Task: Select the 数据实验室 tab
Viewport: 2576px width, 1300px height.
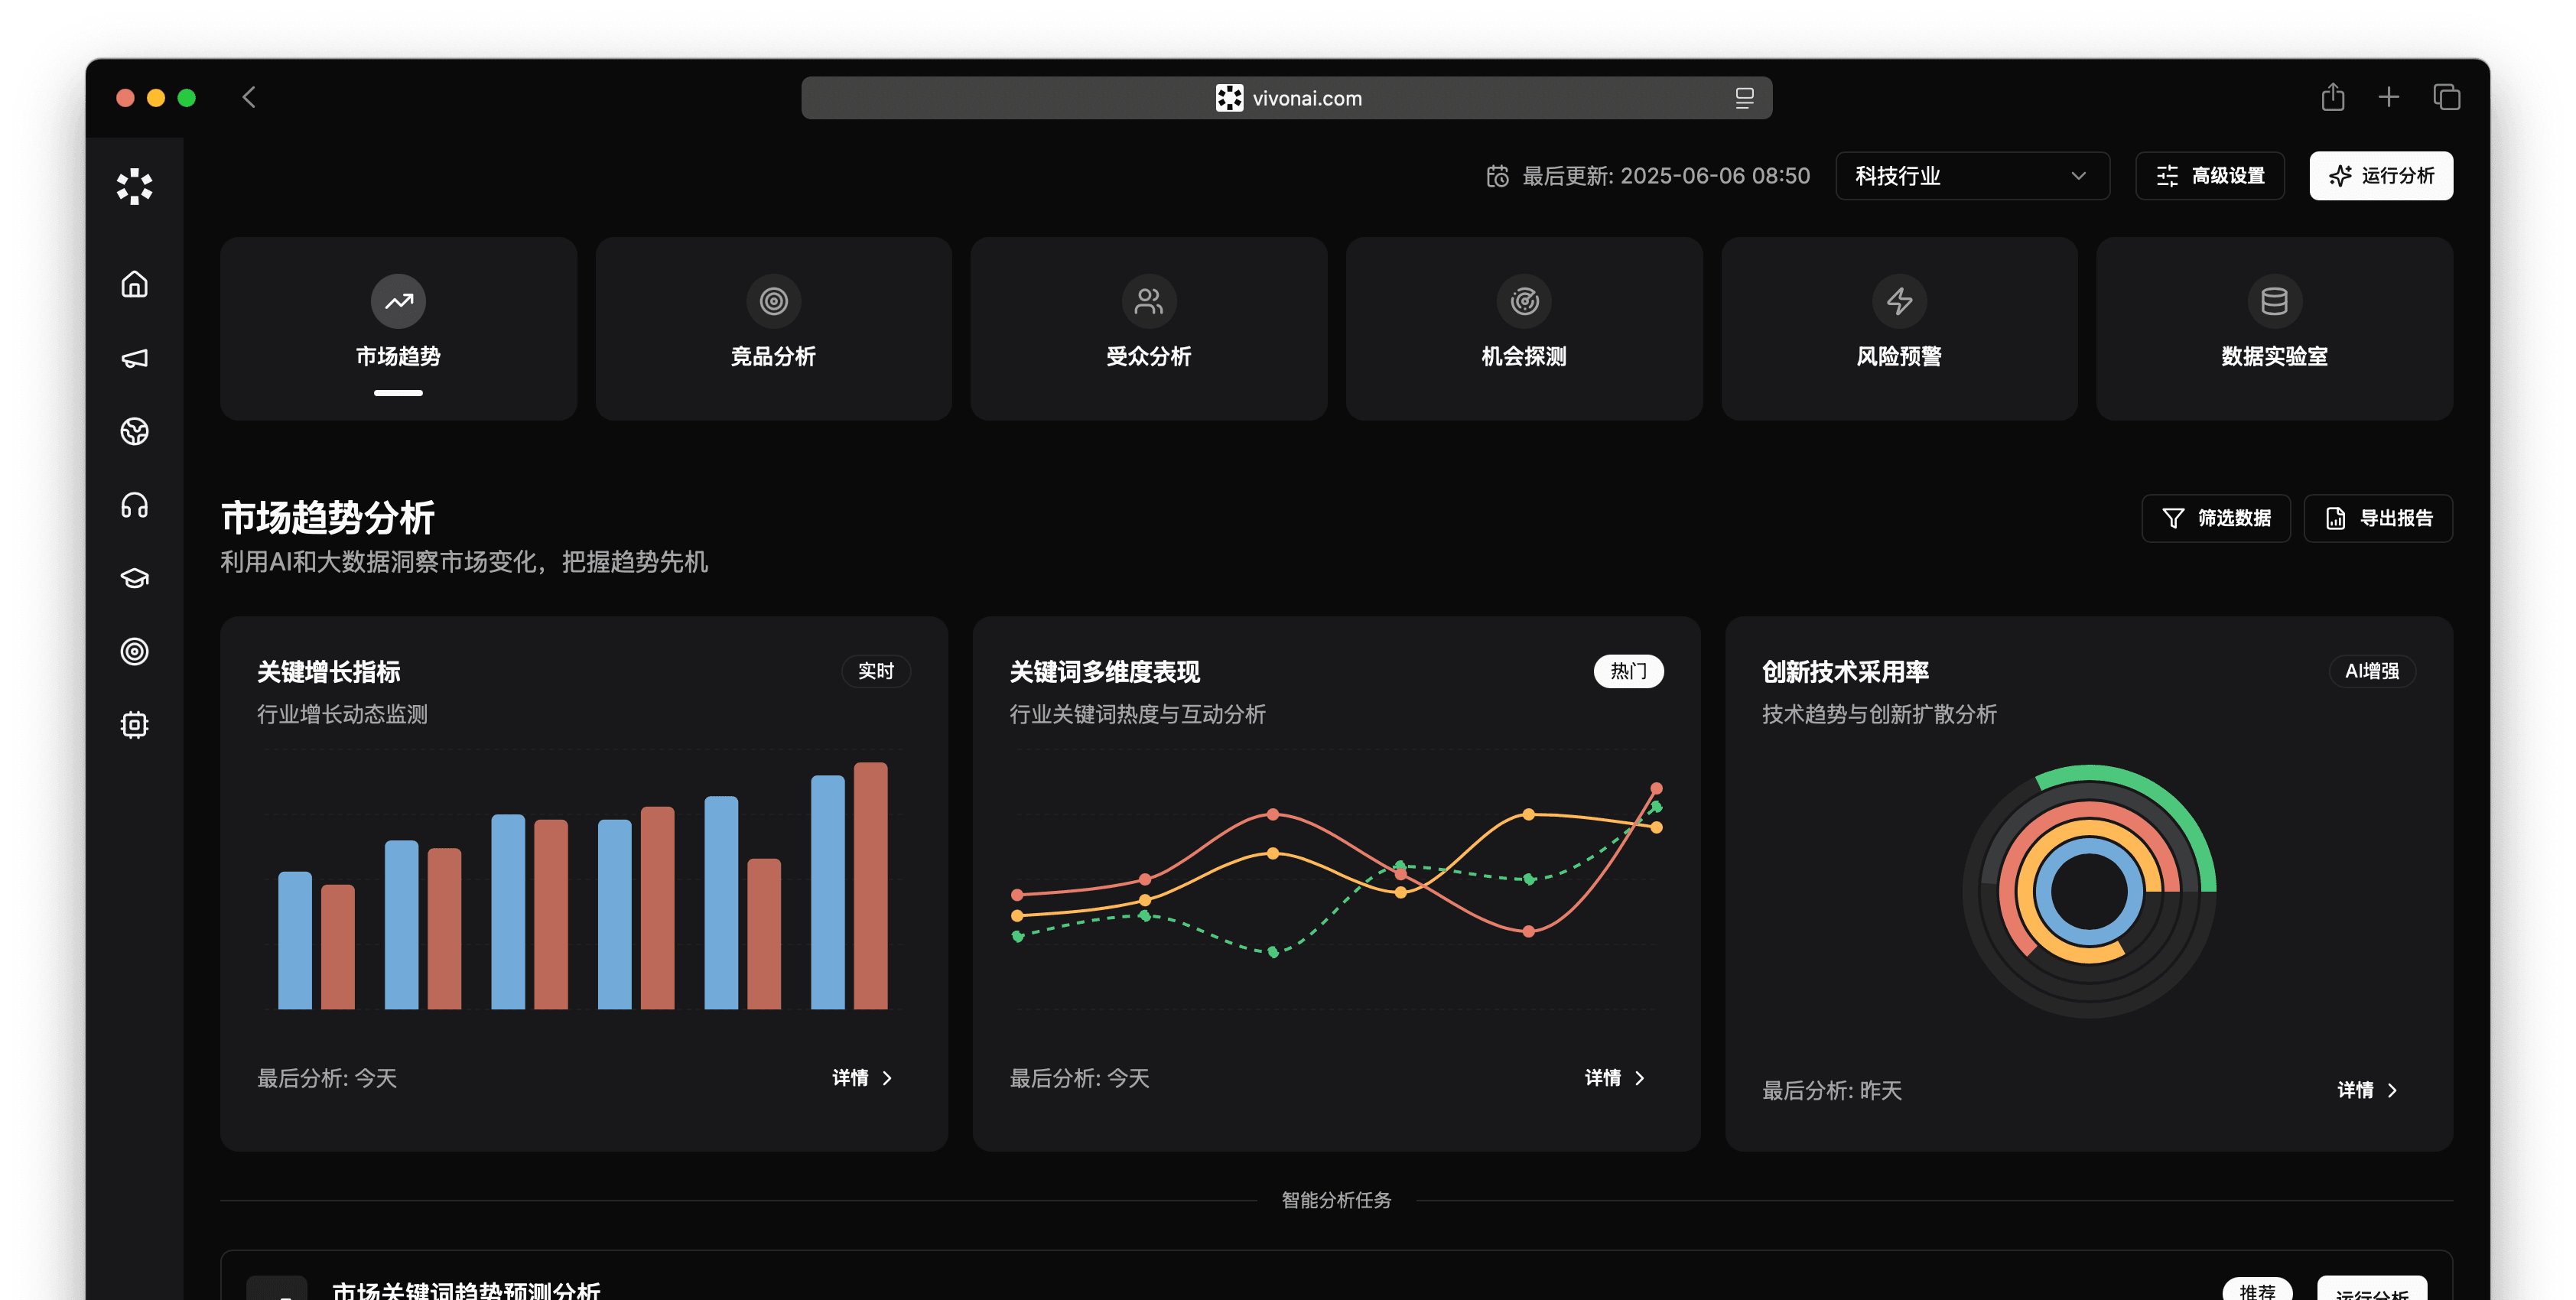Action: (2273, 328)
